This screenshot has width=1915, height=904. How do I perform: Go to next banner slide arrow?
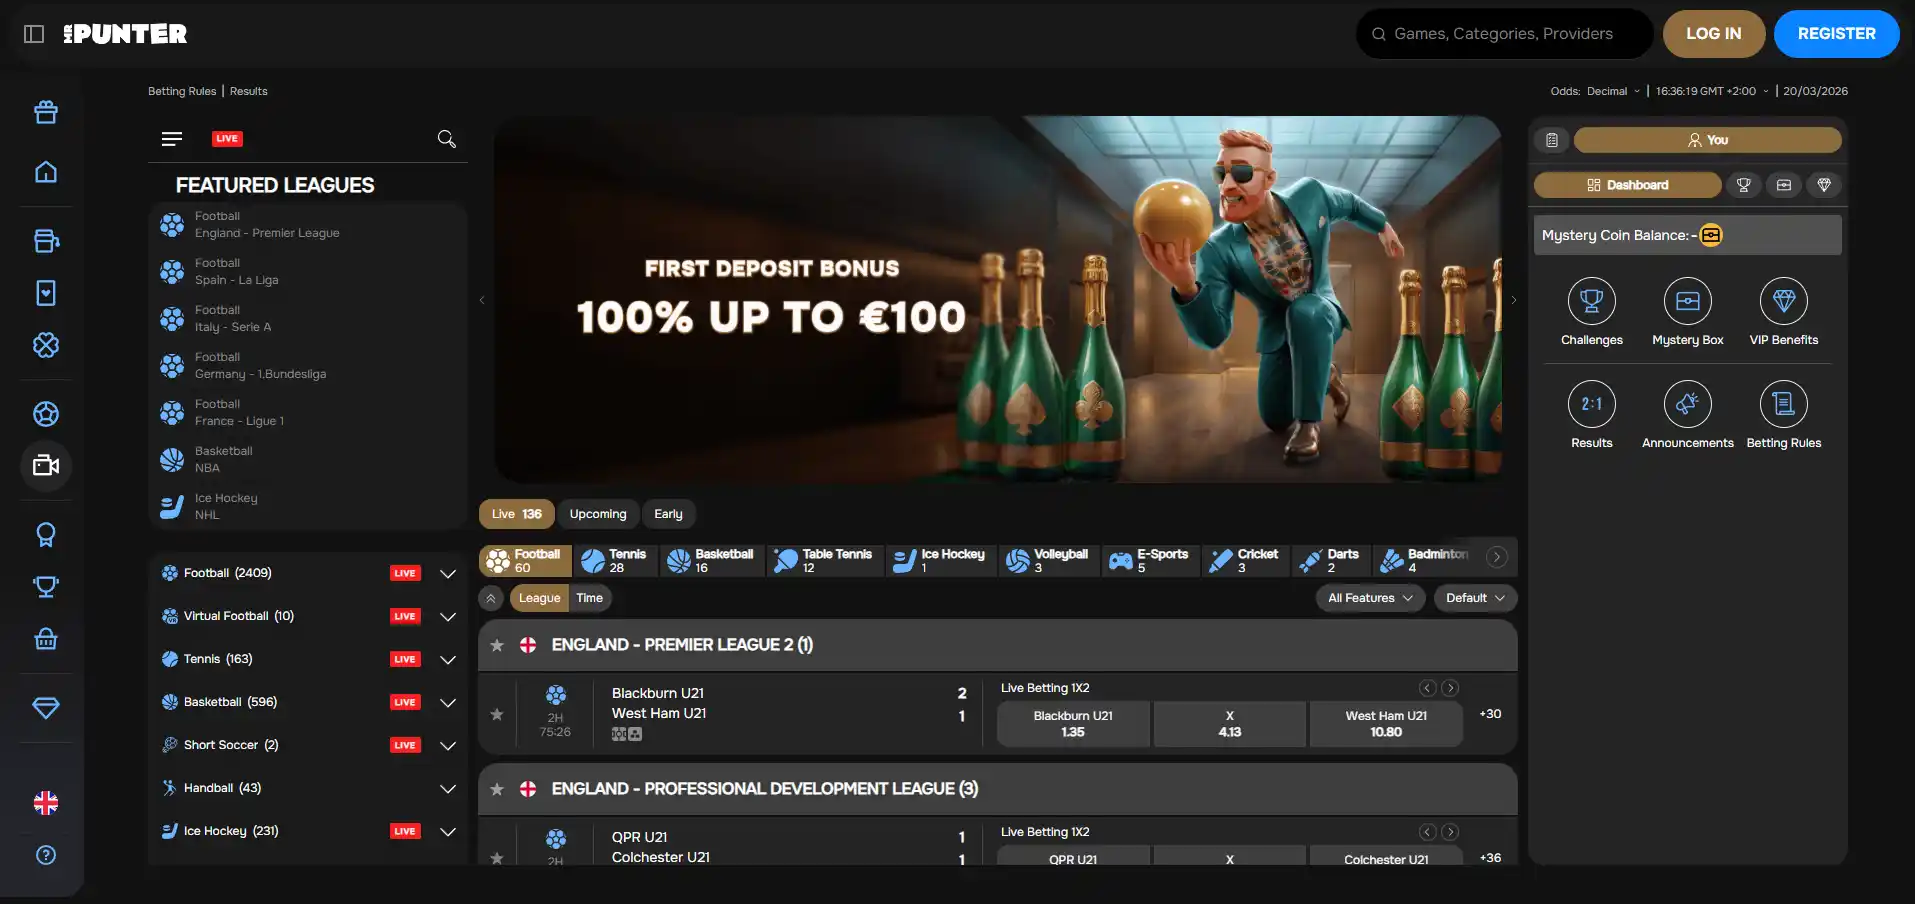[1513, 300]
